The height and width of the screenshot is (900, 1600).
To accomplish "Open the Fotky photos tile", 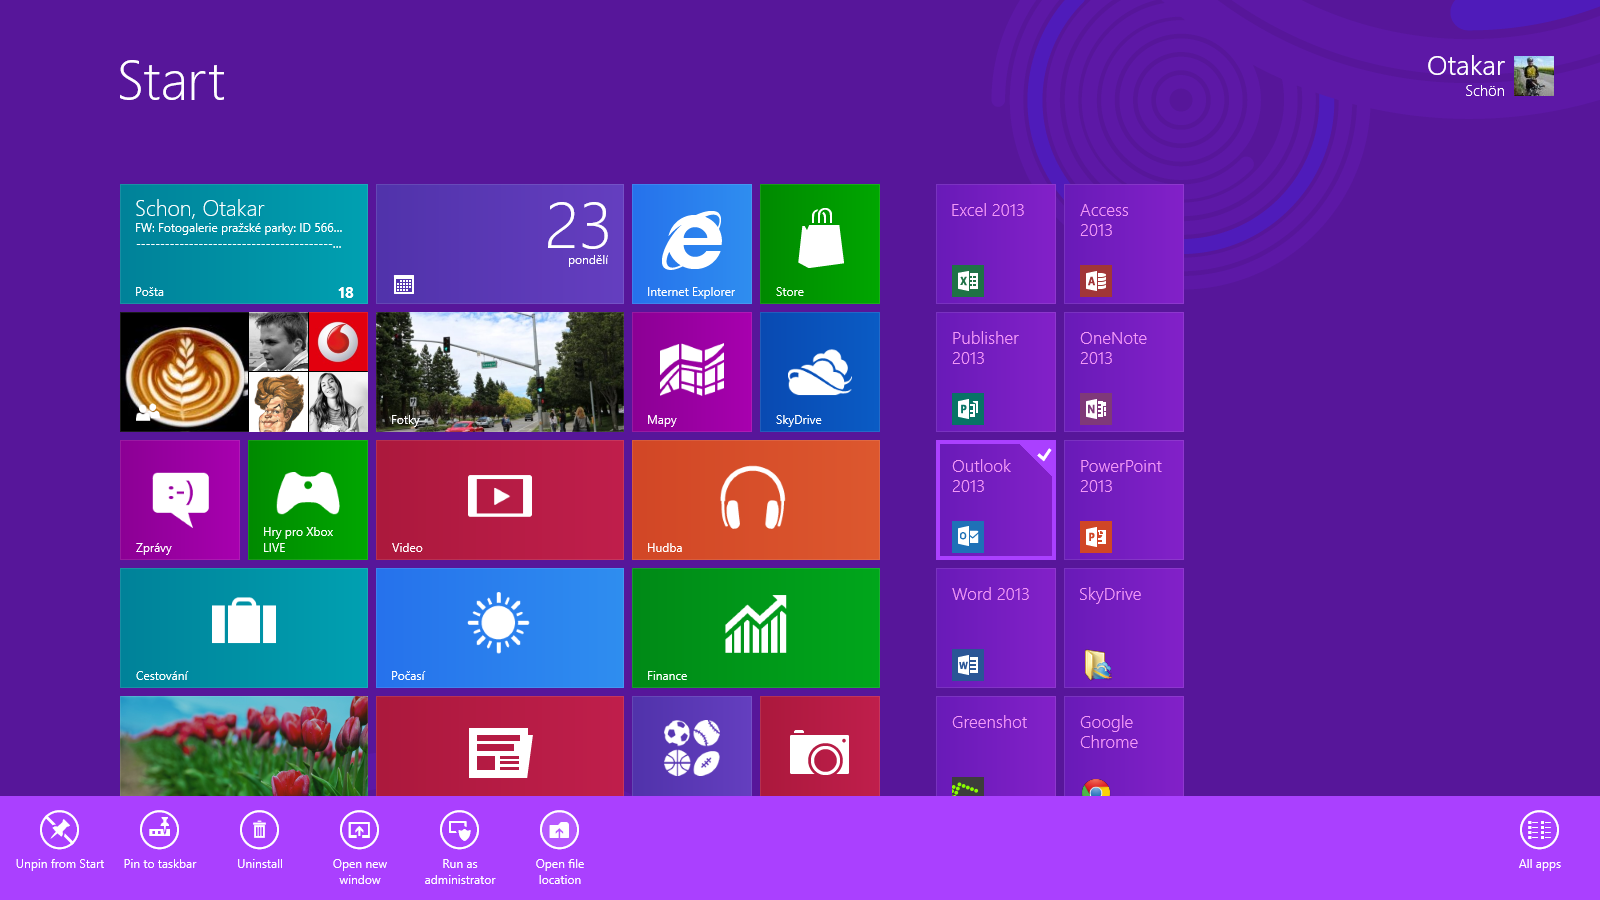I will [x=500, y=372].
